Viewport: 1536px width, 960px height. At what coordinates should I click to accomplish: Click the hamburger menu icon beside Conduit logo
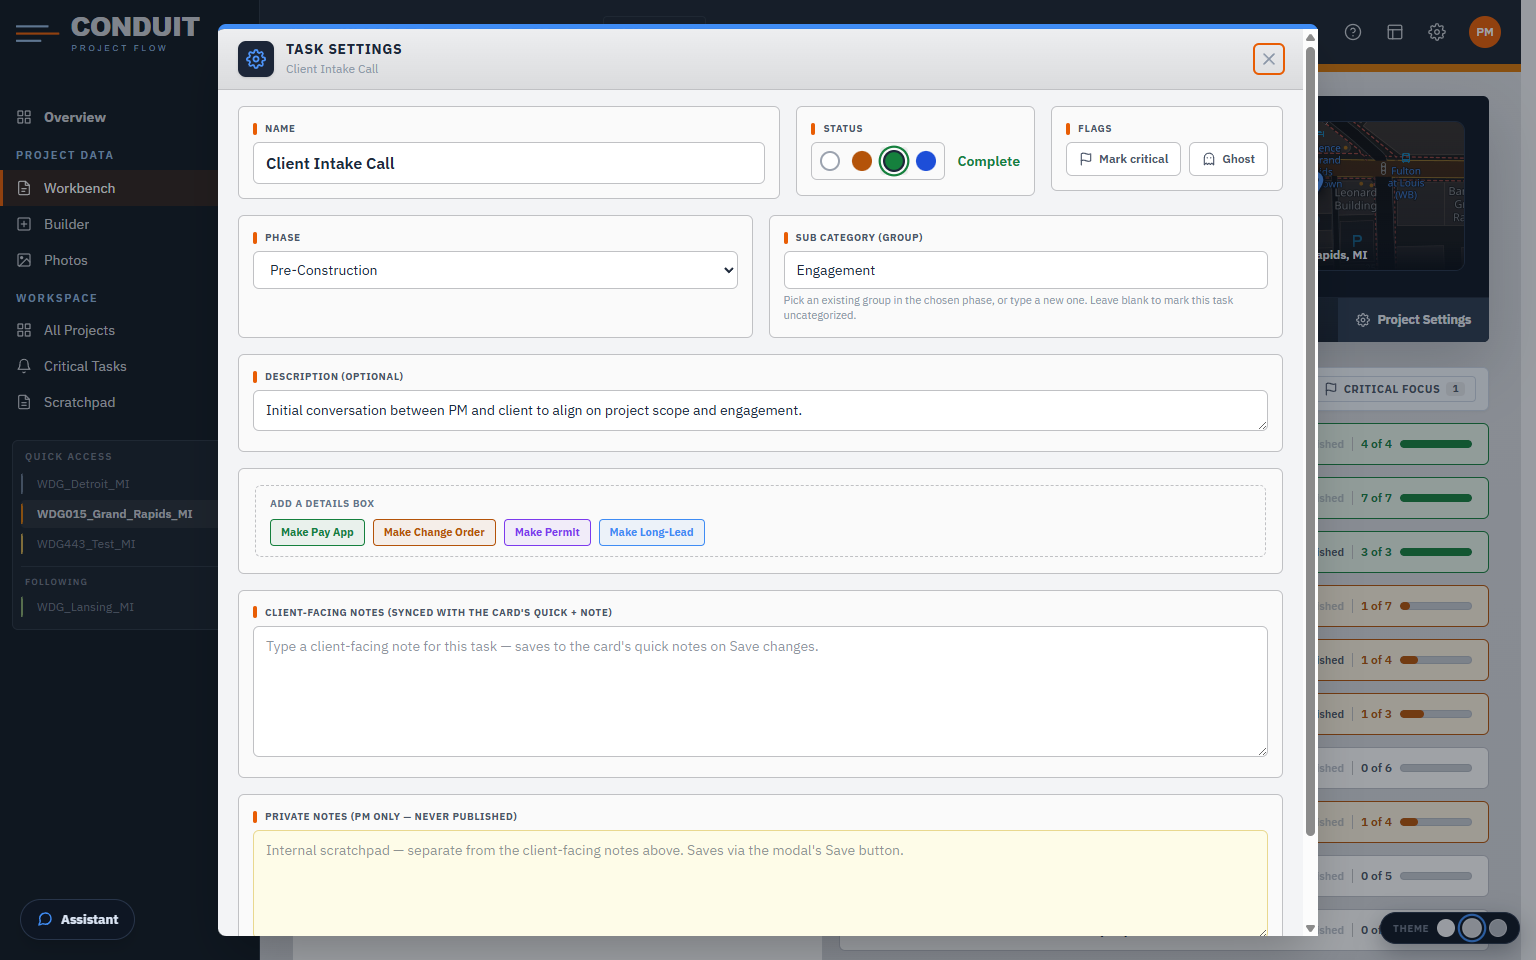pos(37,34)
